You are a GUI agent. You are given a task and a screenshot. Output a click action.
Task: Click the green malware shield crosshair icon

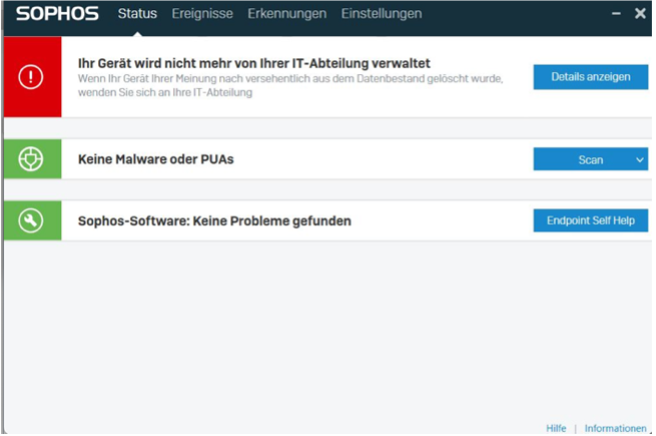click(x=31, y=159)
